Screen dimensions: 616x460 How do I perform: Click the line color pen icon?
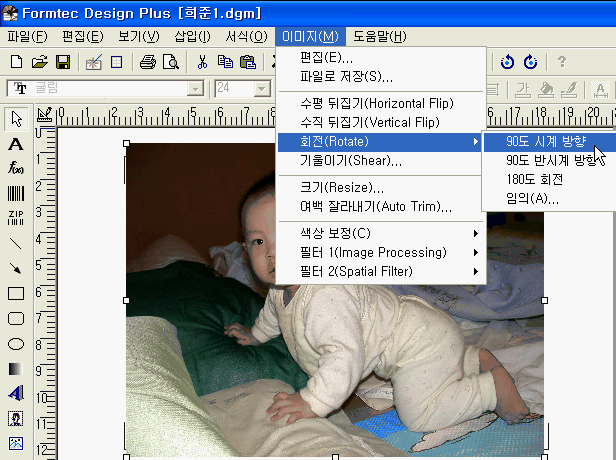tap(570, 90)
